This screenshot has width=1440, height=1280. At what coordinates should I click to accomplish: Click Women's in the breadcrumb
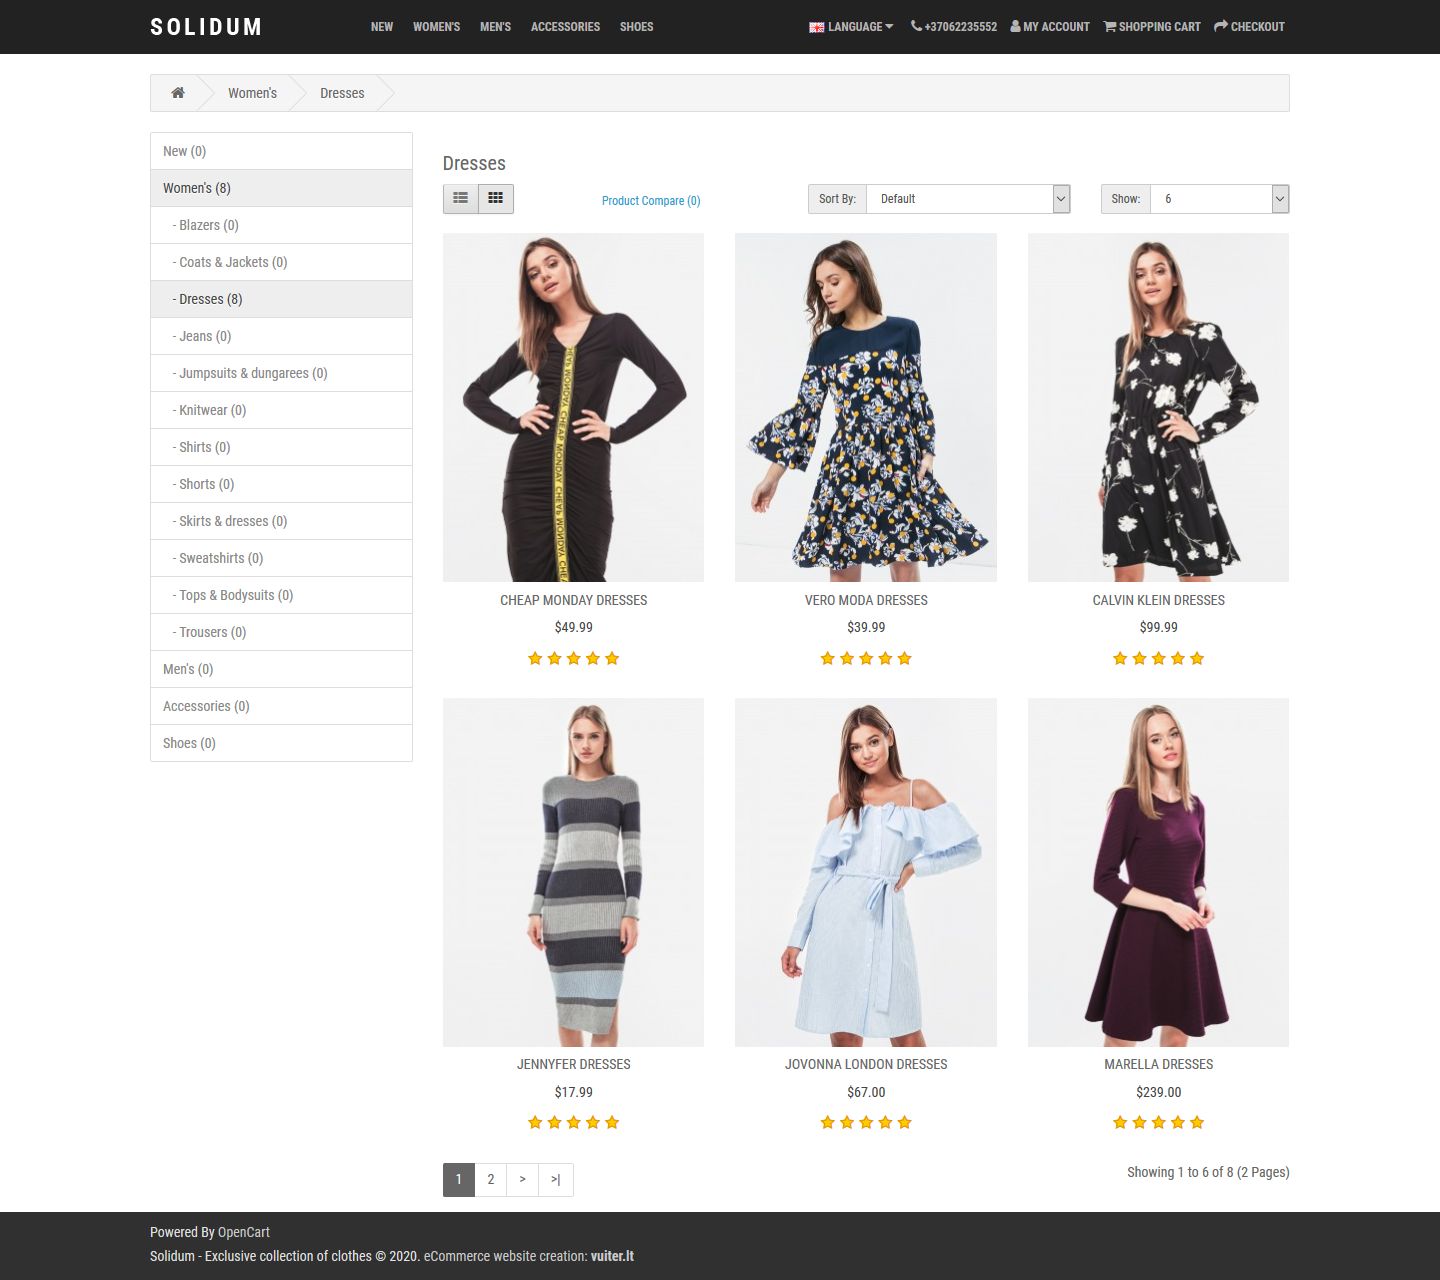point(252,93)
